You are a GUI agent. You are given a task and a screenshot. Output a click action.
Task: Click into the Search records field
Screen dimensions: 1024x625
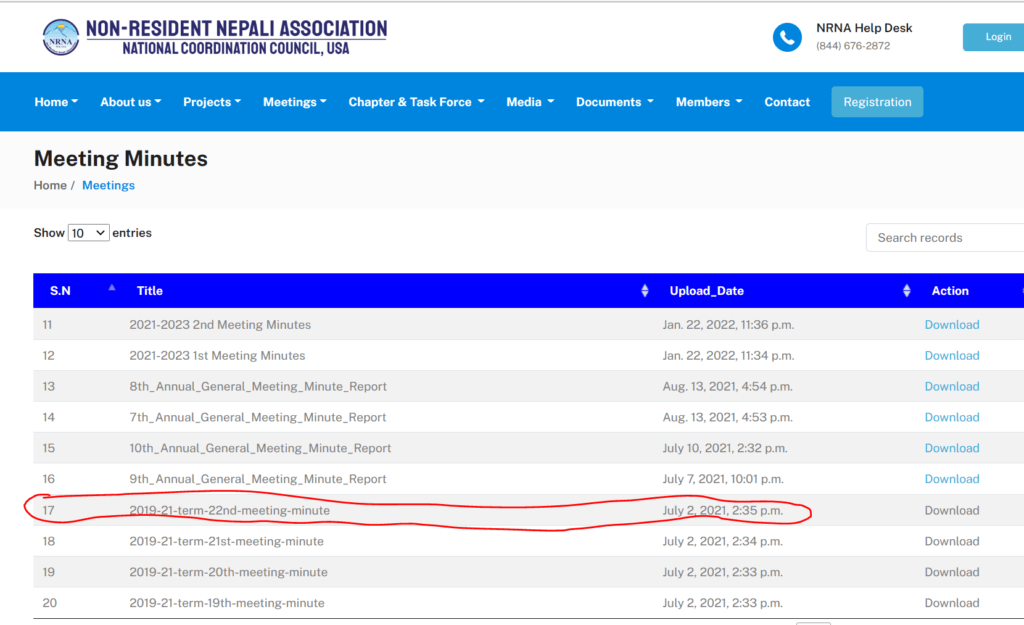click(x=944, y=238)
